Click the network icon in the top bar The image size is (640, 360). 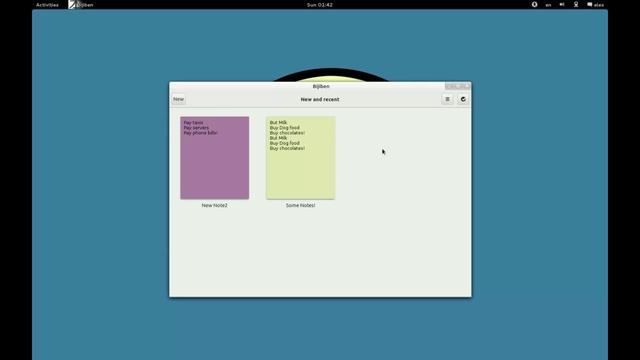tap(576, 4)
